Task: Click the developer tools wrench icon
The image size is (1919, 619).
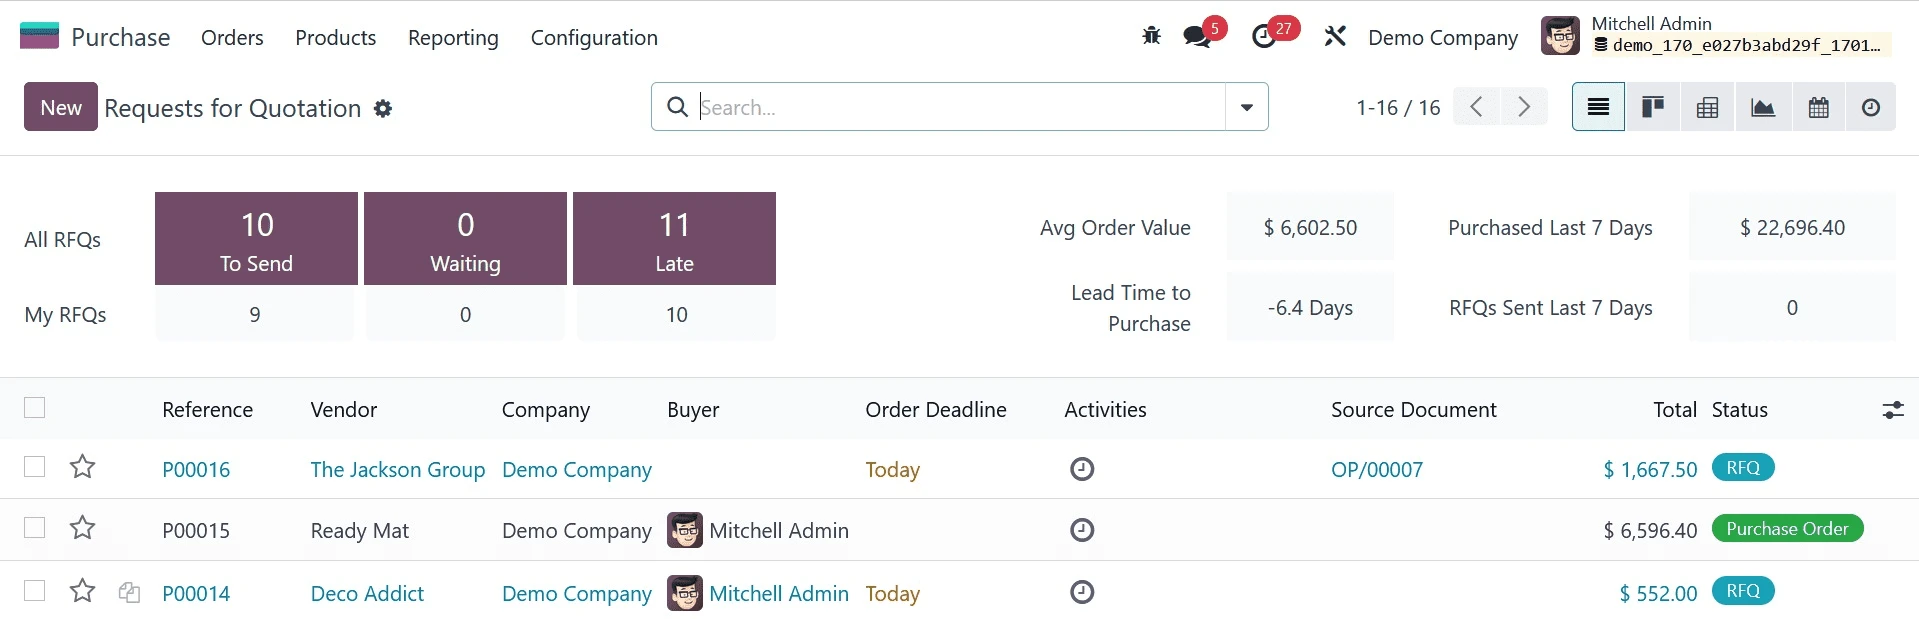Action: (1335, 37)
